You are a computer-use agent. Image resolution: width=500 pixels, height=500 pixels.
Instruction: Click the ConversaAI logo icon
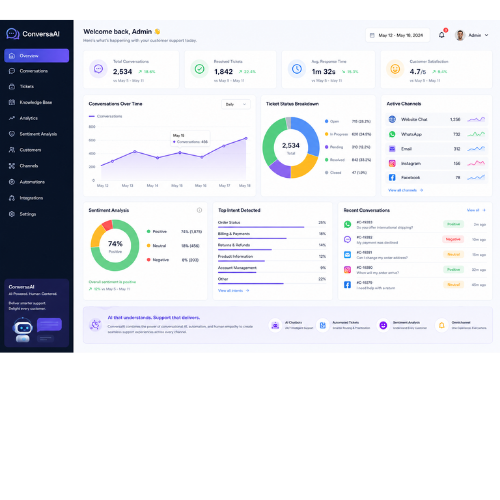coord(13,34)
